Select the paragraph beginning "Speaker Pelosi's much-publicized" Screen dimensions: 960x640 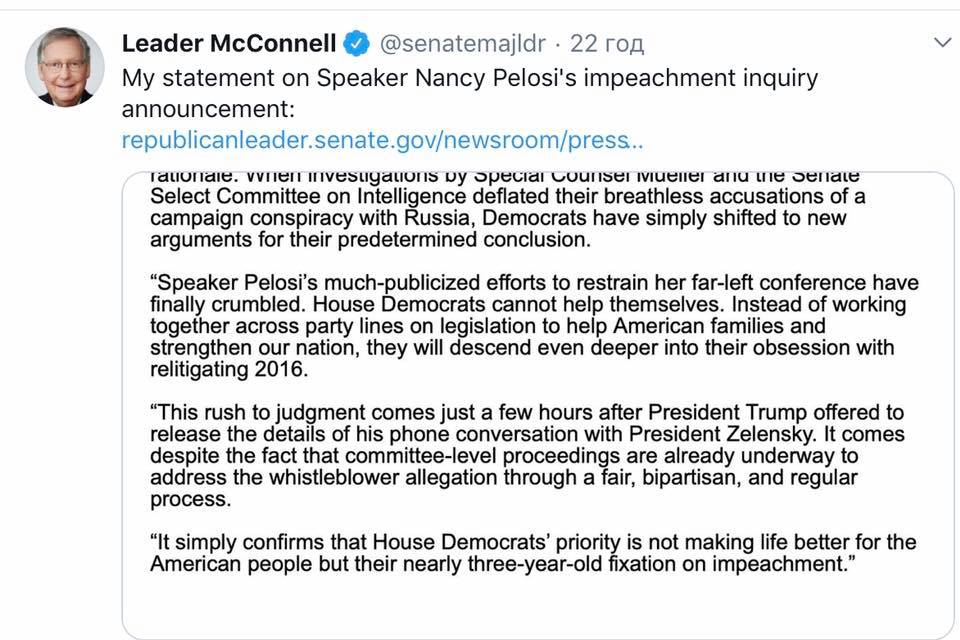534,326
